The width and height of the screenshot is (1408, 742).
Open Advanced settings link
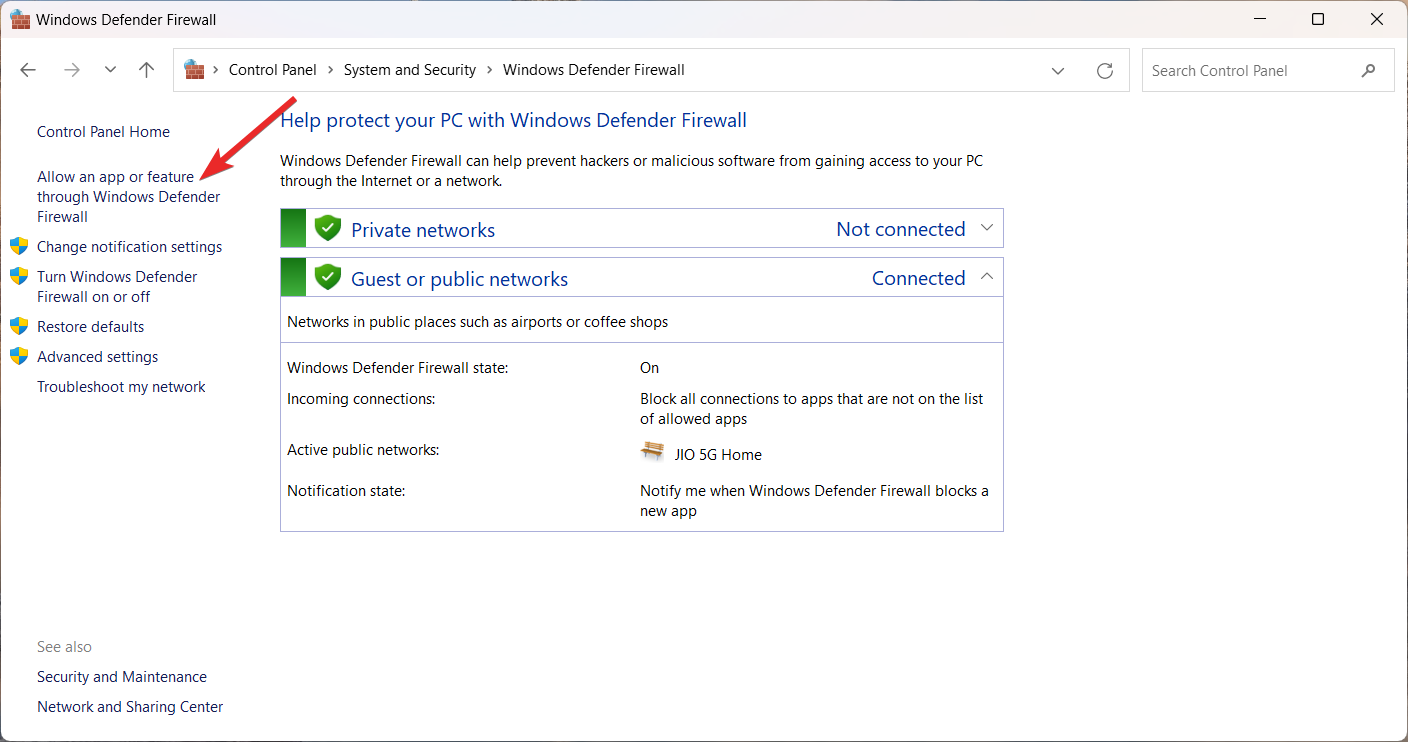click(x=97, y=357)
